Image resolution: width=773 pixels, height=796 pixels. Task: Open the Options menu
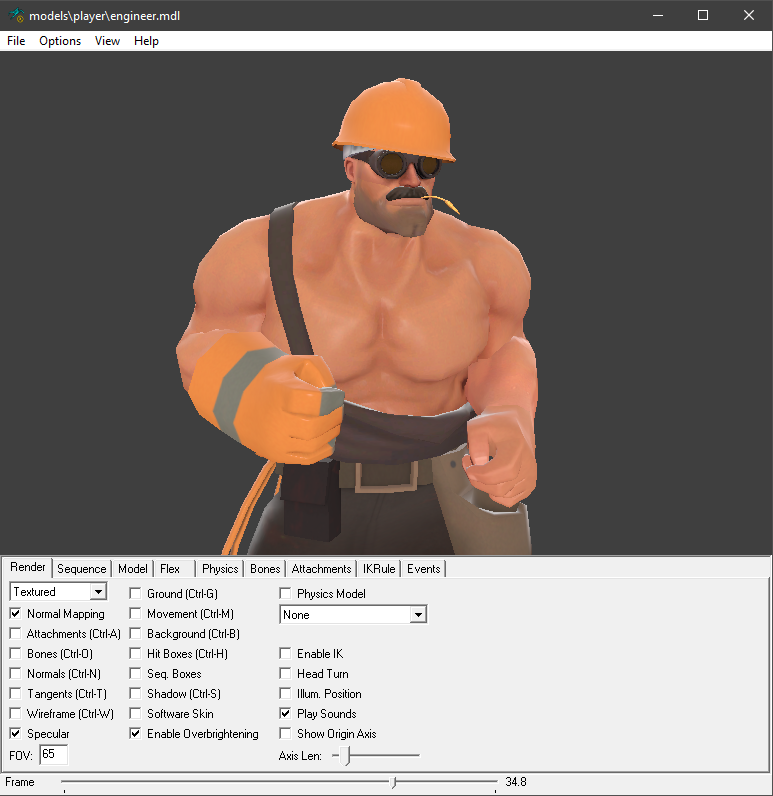click(x=60, y=41)
